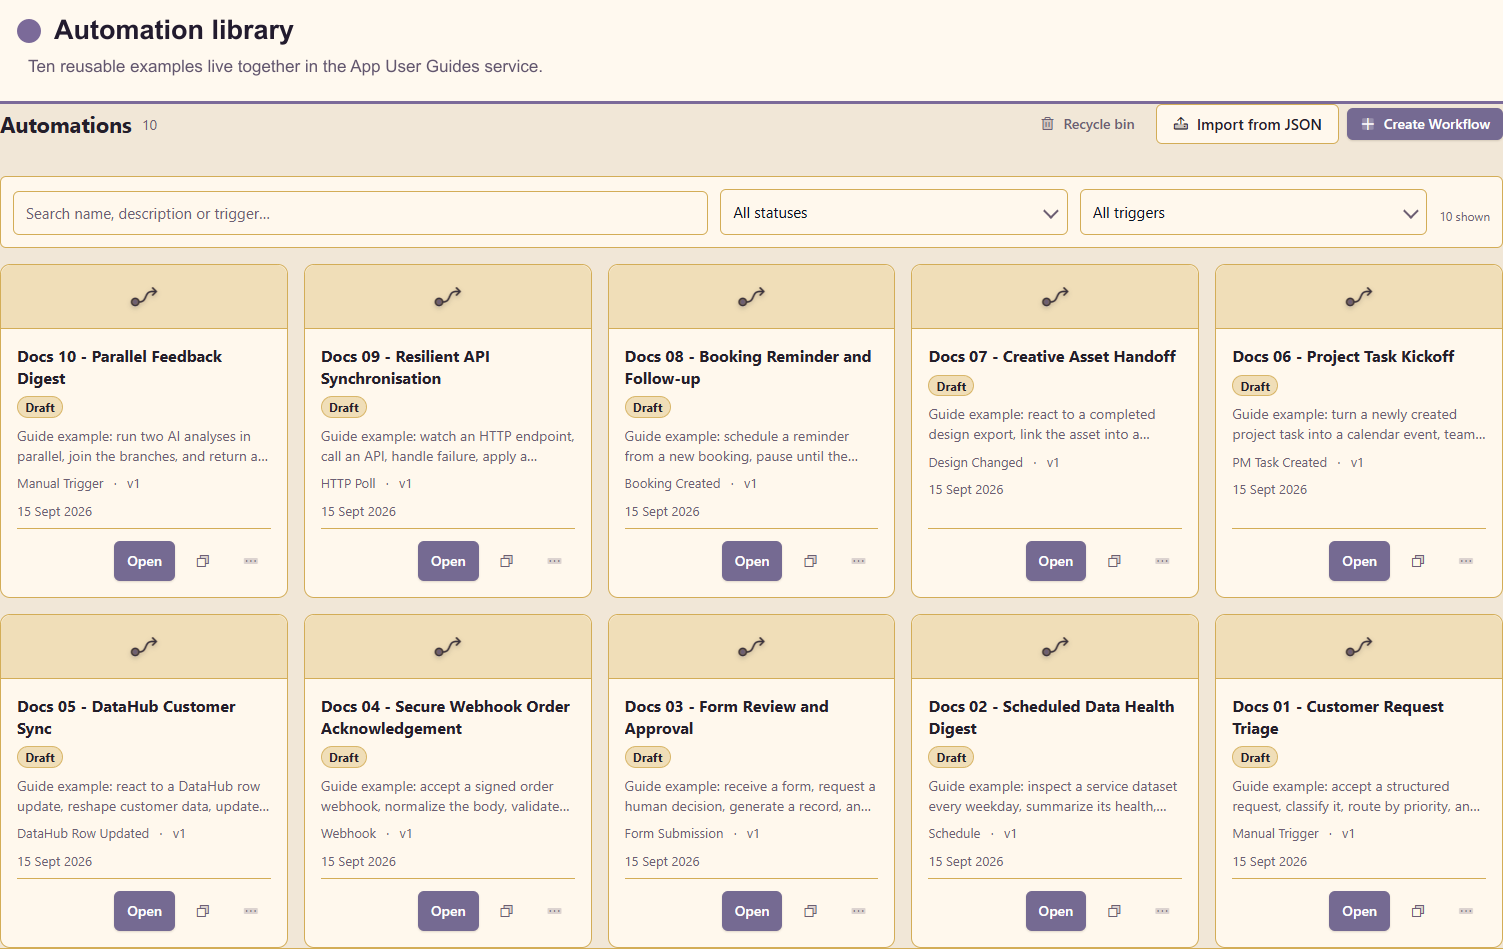Open ellipsis menu for Docs 02 card

pos(1162,911)
